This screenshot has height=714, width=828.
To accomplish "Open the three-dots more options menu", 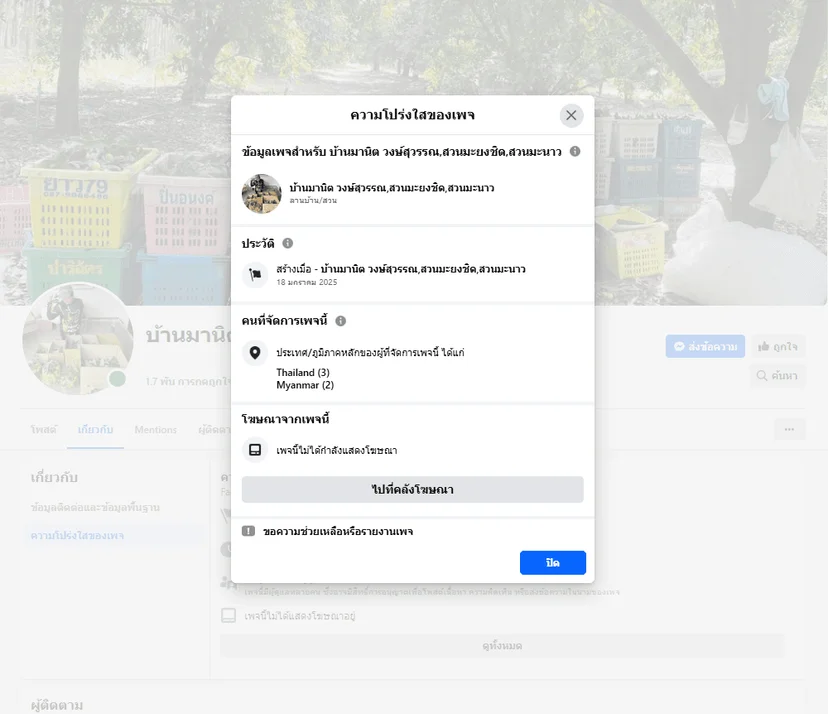I will 789,429.
